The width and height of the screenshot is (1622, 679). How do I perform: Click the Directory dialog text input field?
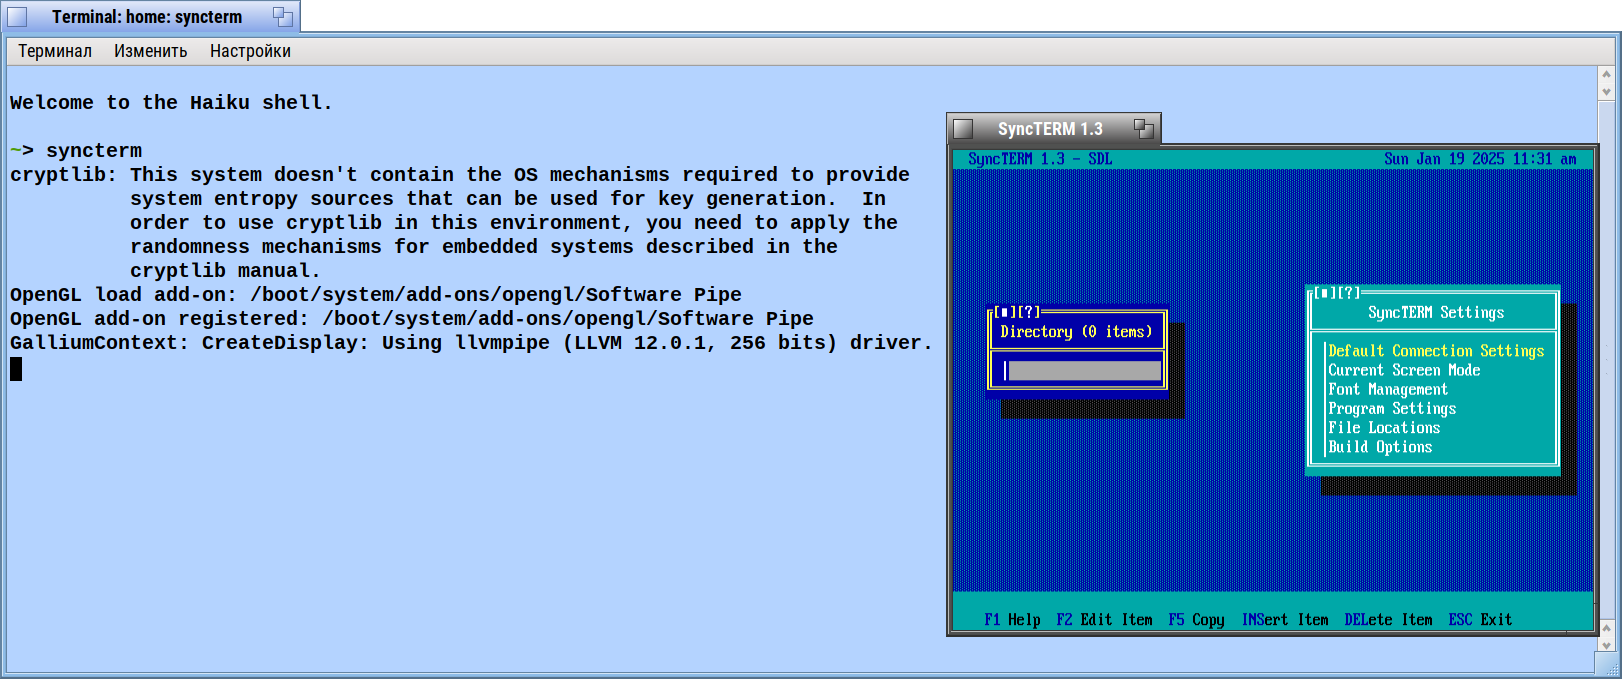[1083, 371]
